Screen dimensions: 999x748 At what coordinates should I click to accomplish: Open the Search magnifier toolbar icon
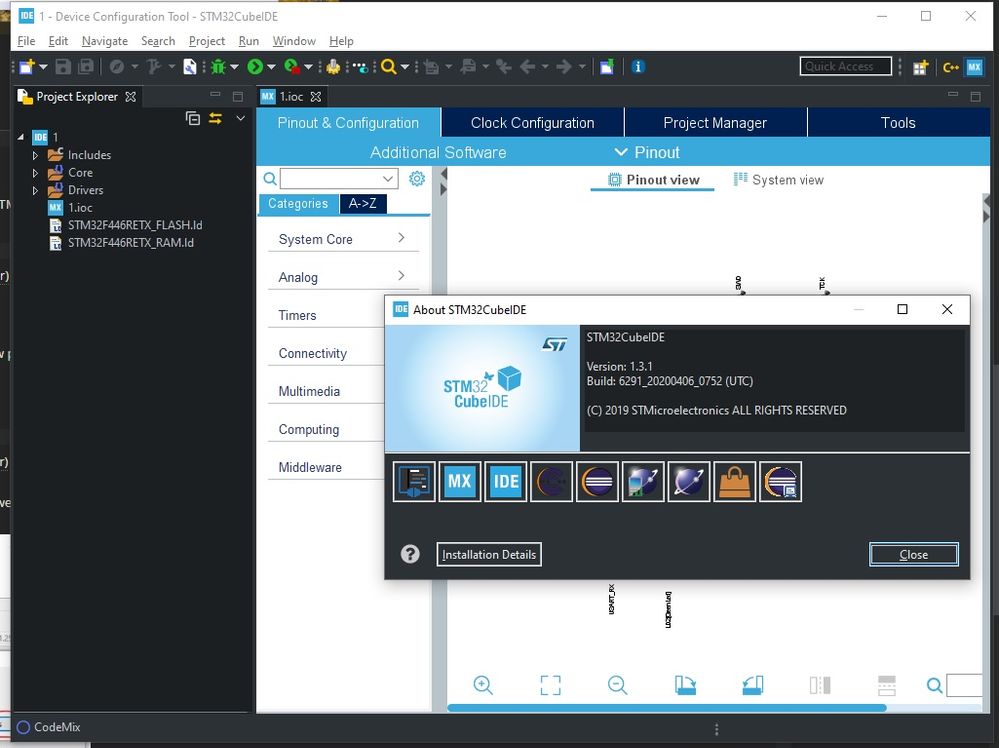pyautogui.click(x=388, y=67)
